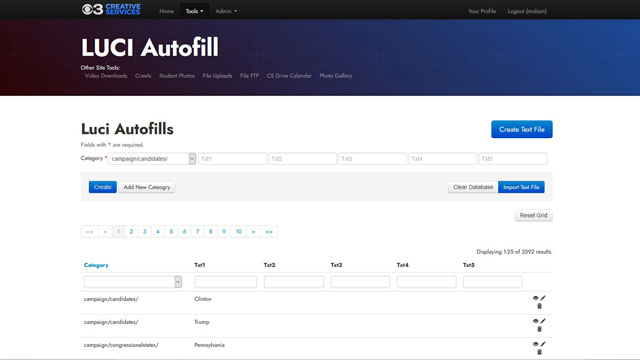Click the blue Create button

(x=102, y=187)
